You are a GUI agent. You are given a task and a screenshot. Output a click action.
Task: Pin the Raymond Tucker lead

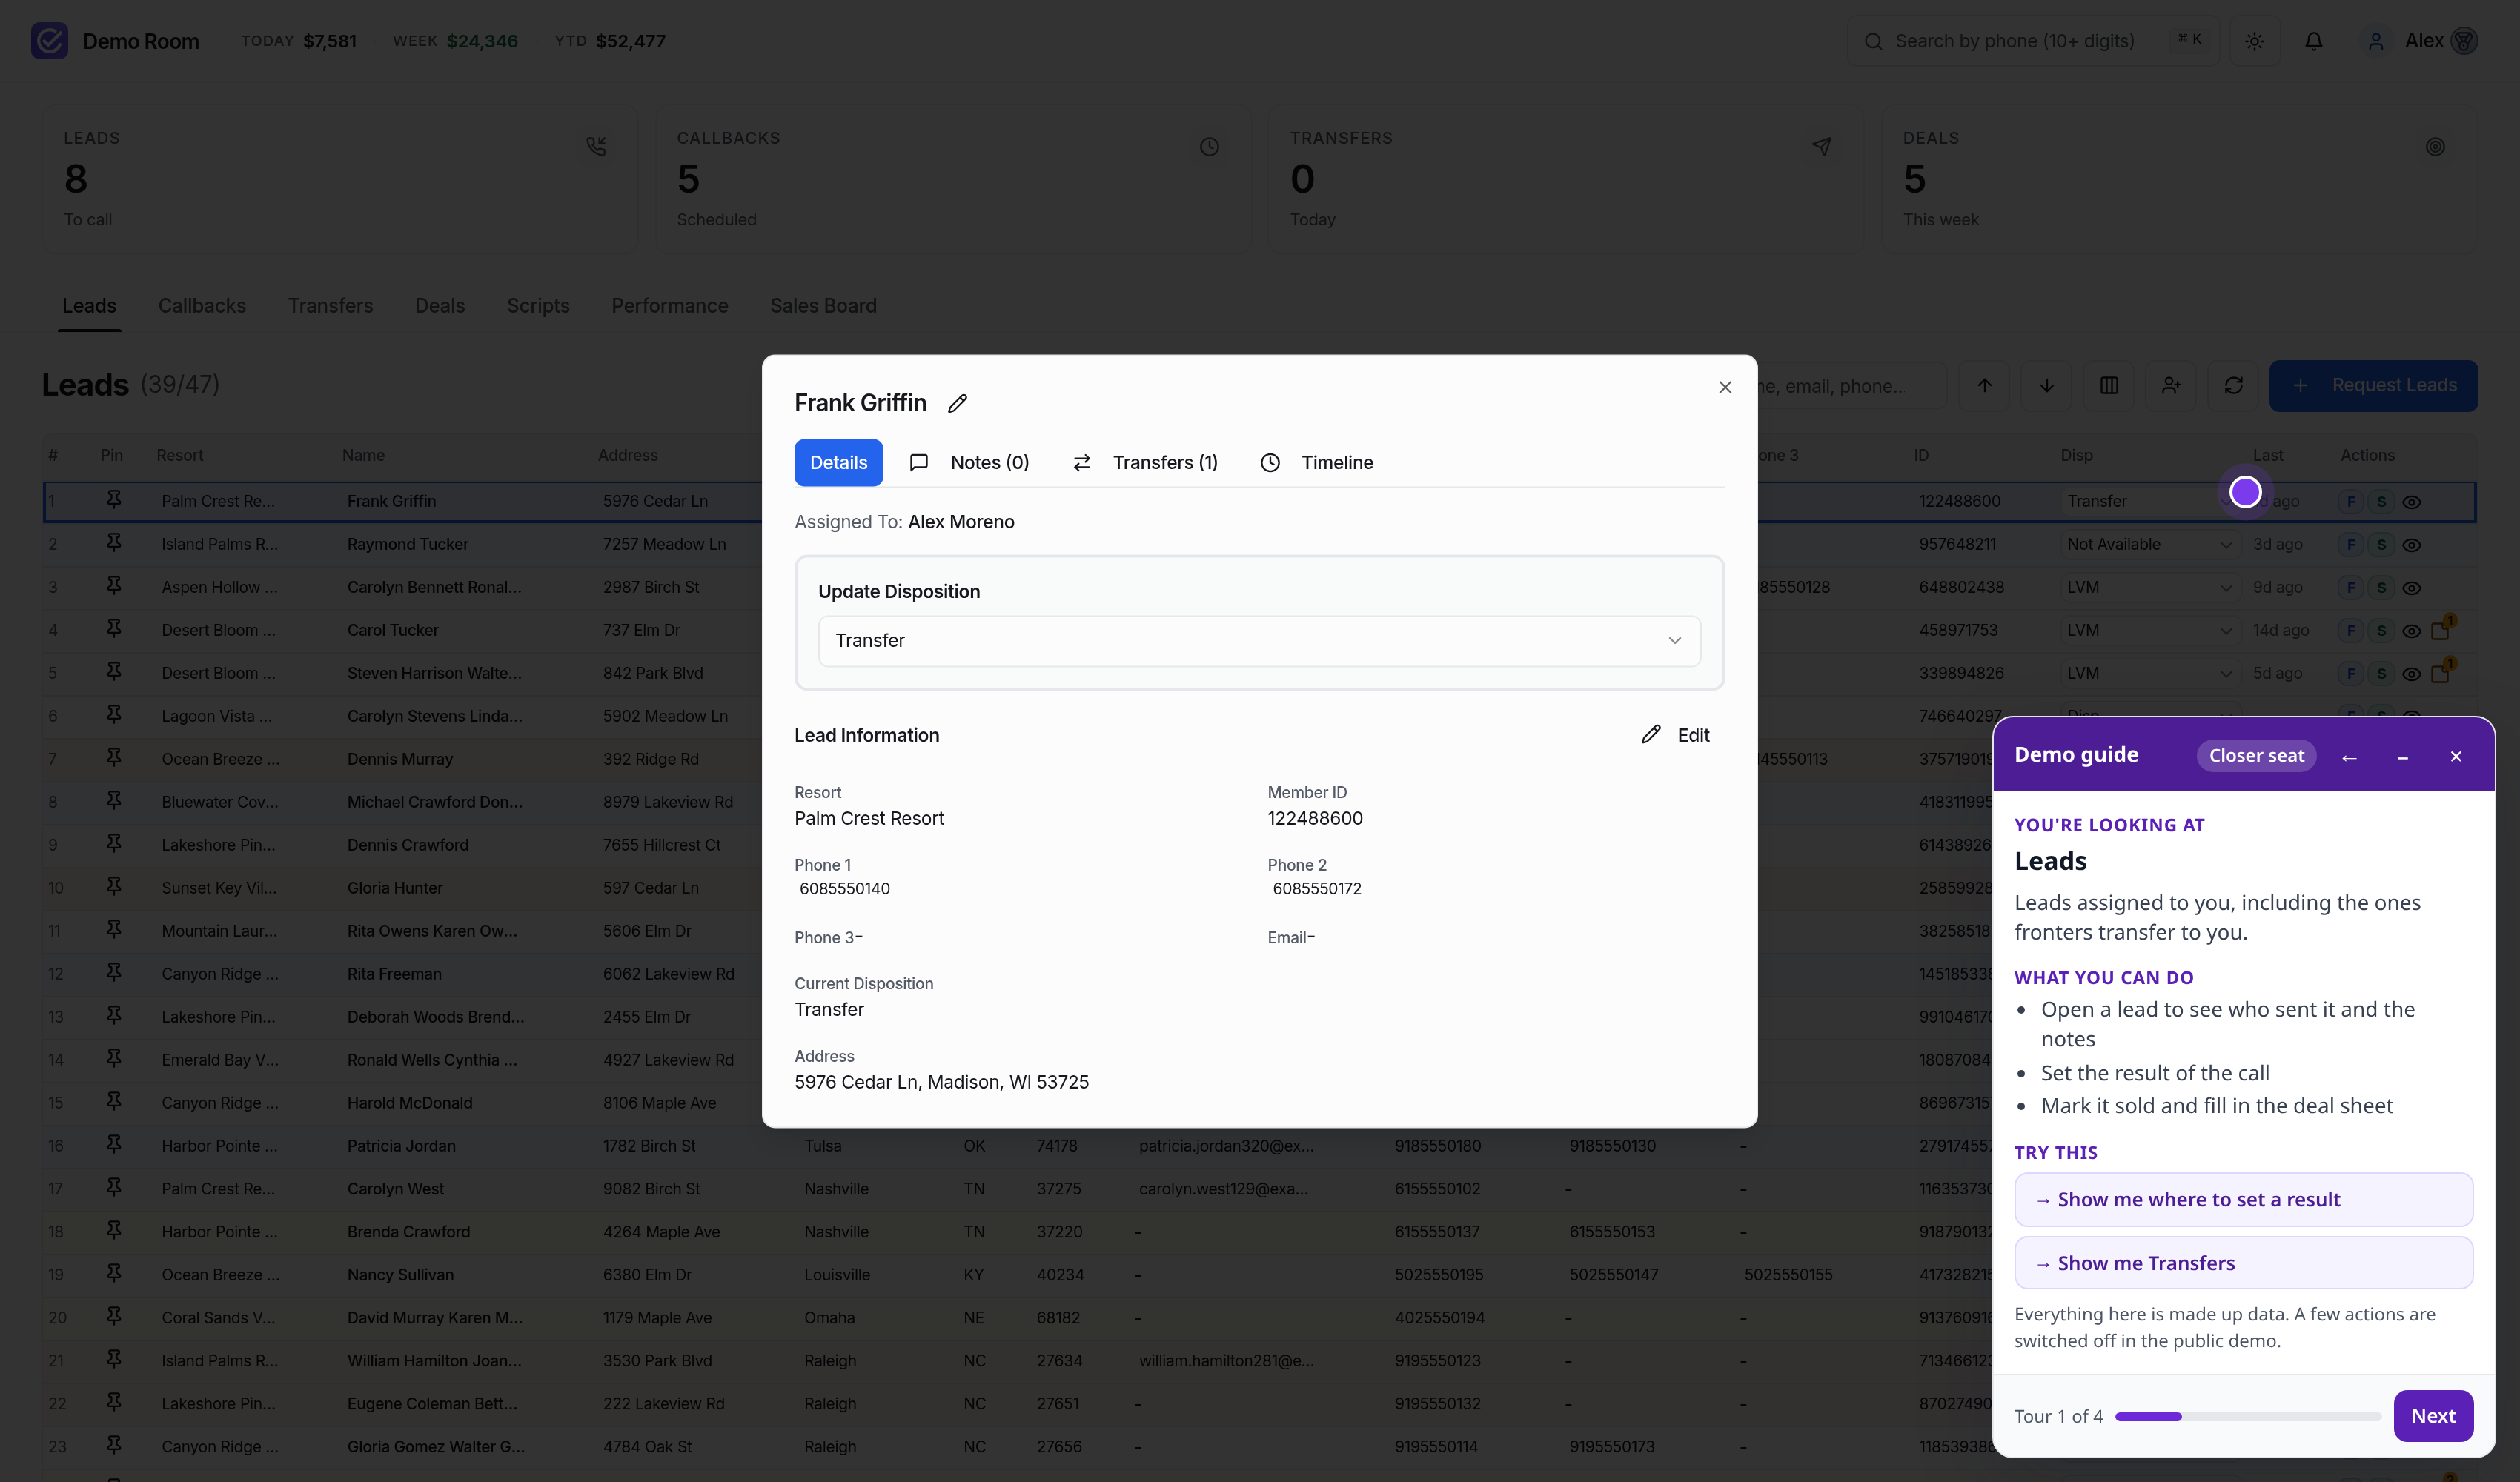(113, 543)
